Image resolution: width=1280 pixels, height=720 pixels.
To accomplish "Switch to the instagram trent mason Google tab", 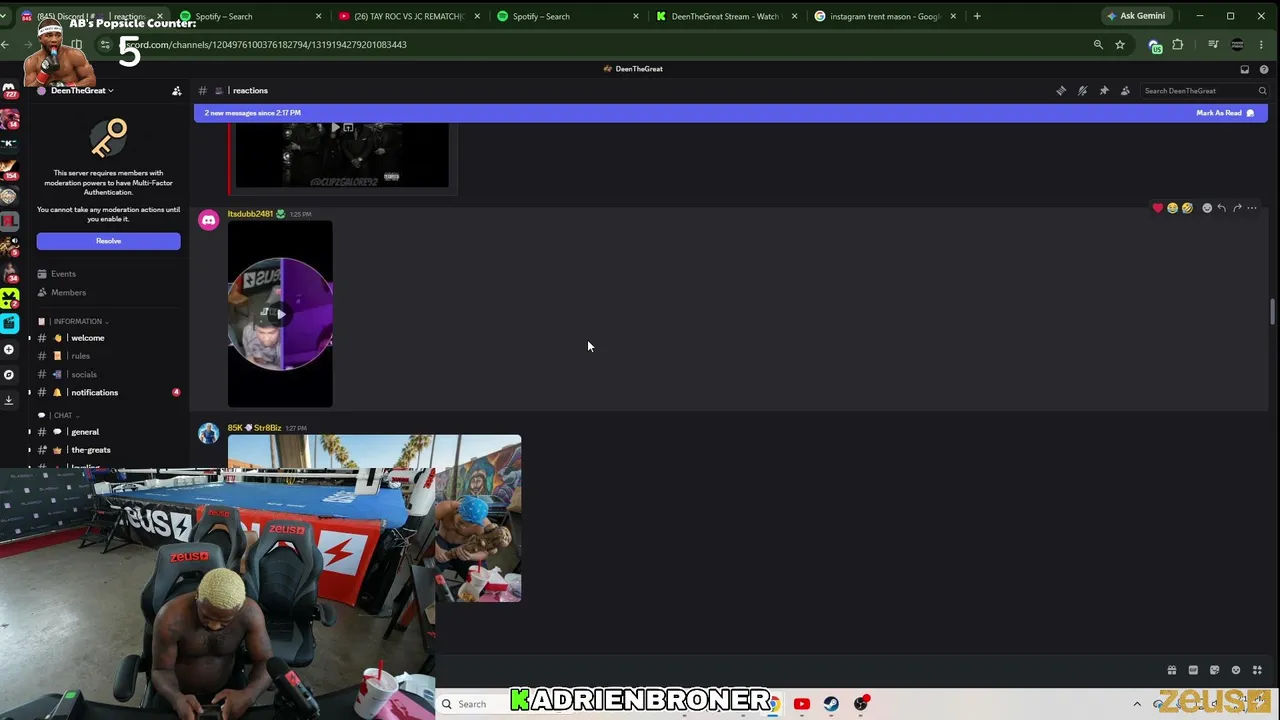I will 885,16.
